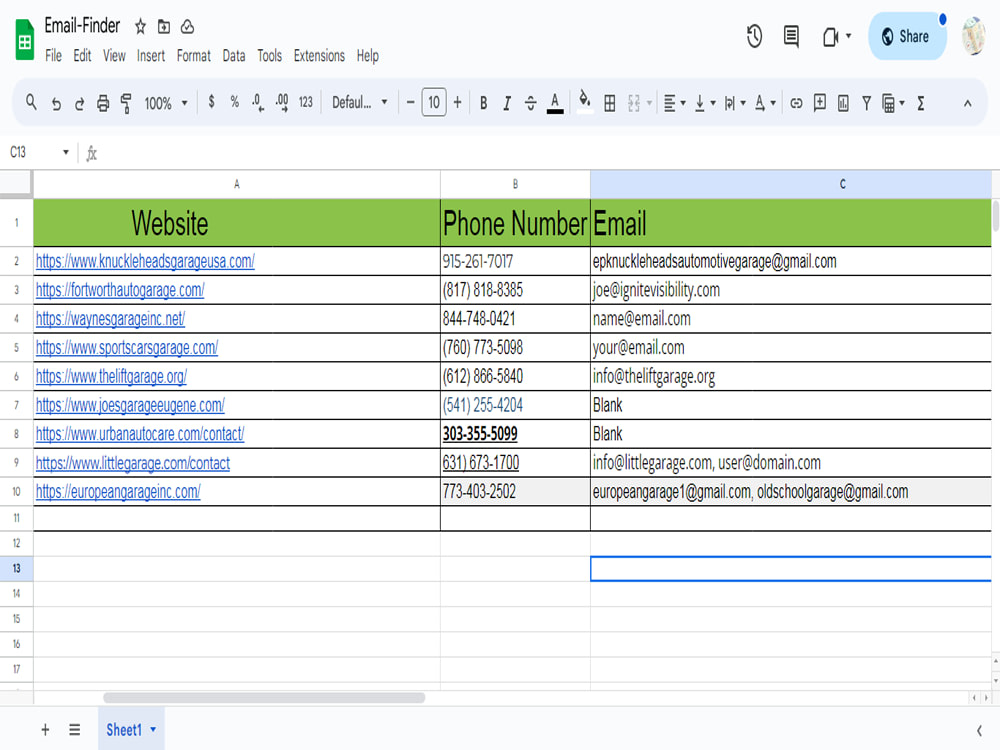1000x750 pixels.
Task: Undo the last action
Action: [56, 103]
